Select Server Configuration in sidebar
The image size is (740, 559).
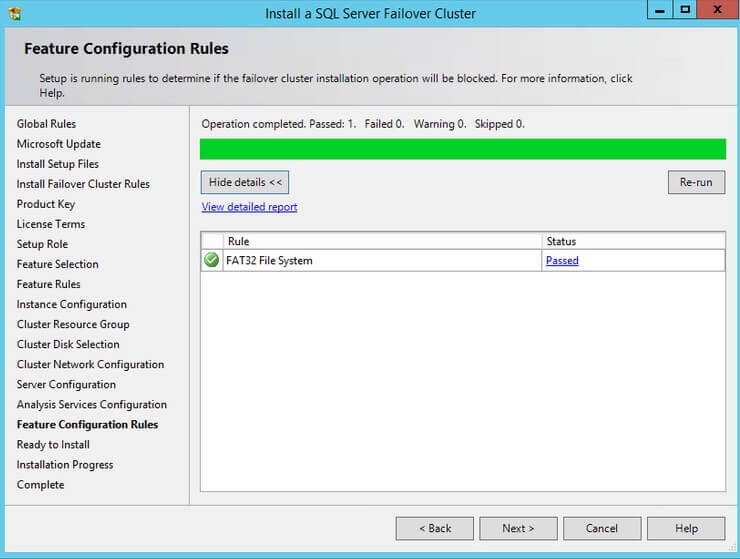[x=66, y=384]
